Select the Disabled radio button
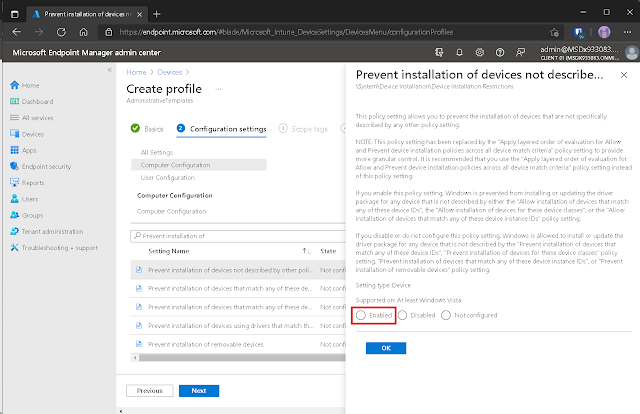The image size is (640, 414). (403, 314)
